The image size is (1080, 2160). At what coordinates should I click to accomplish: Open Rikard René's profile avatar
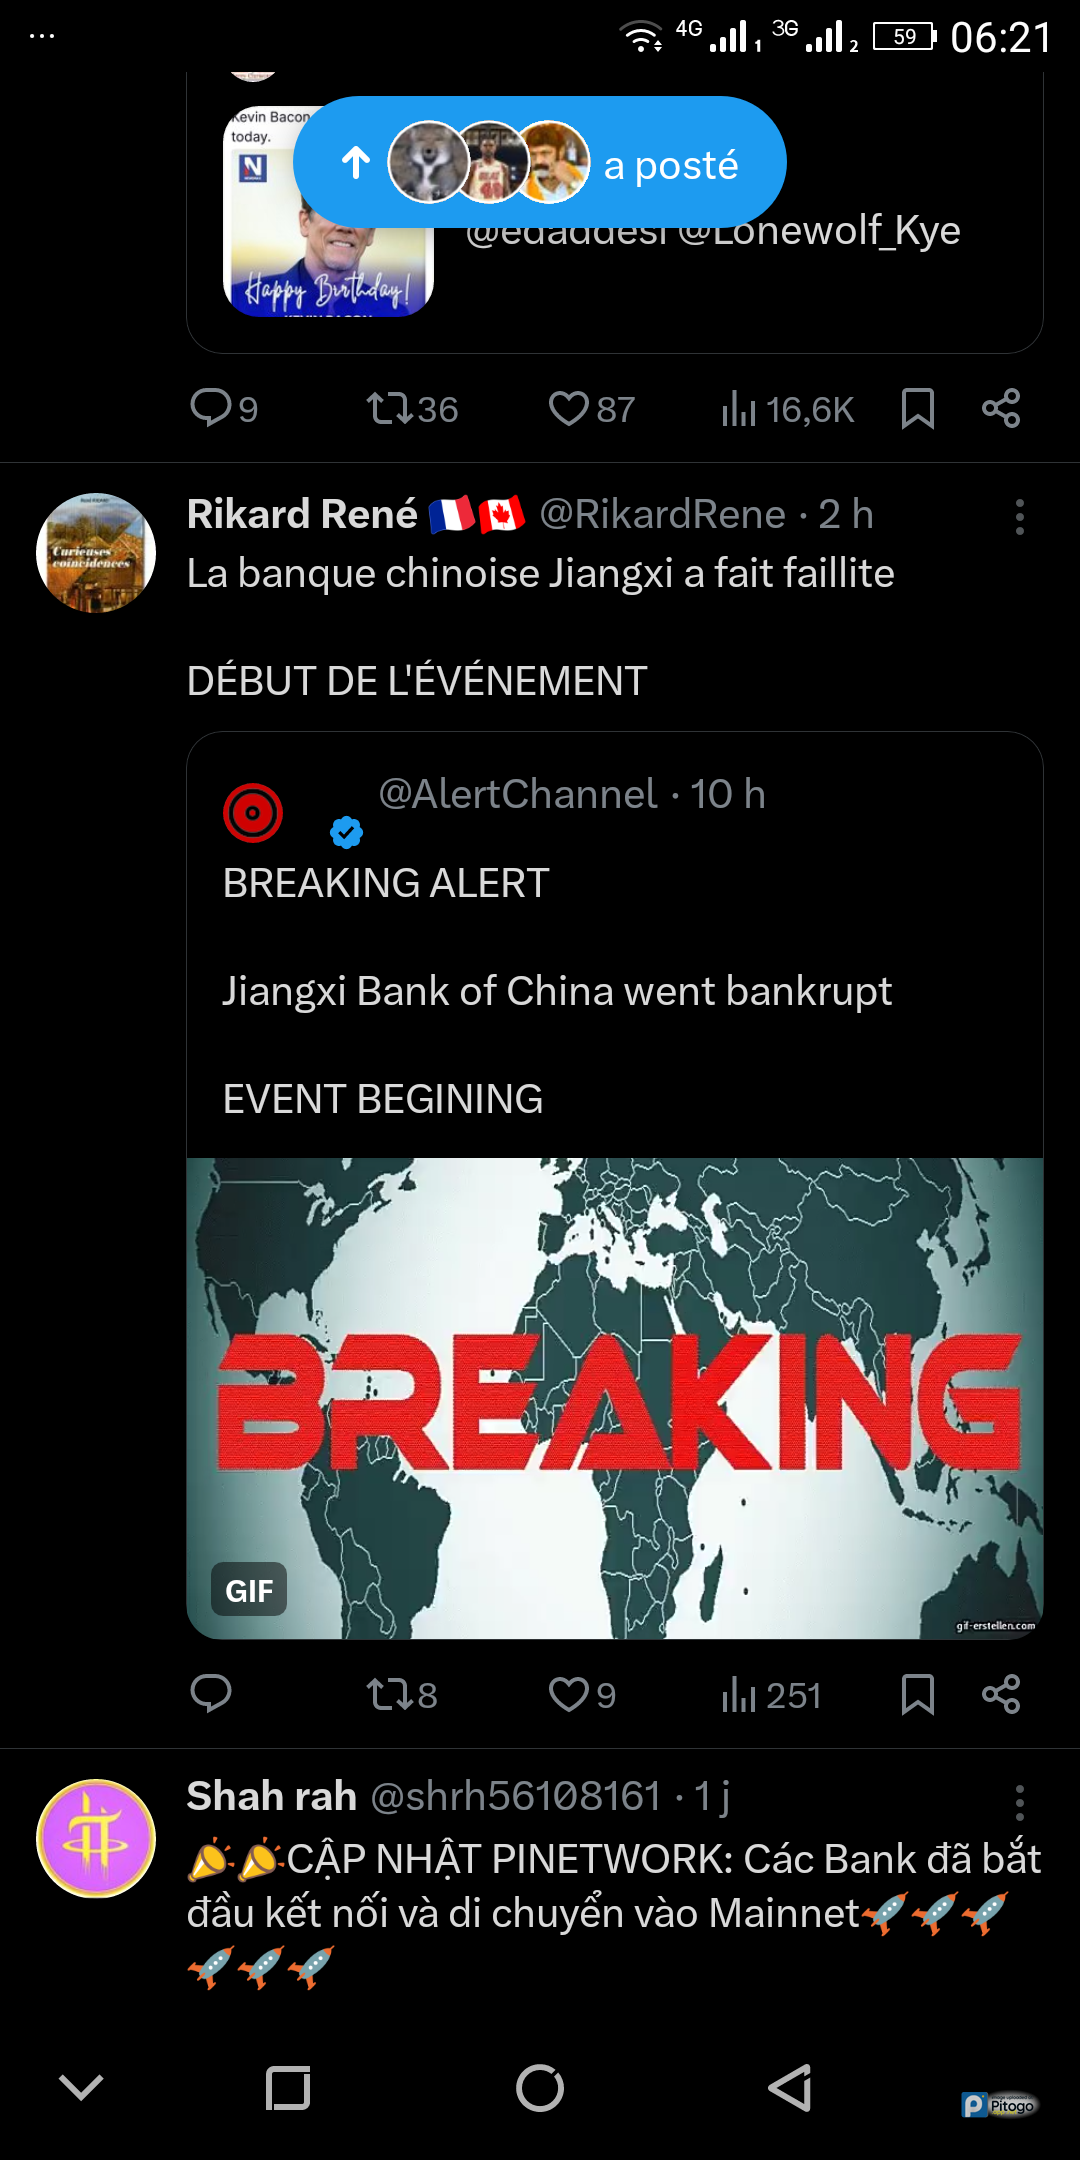click(x=96, y=553)
